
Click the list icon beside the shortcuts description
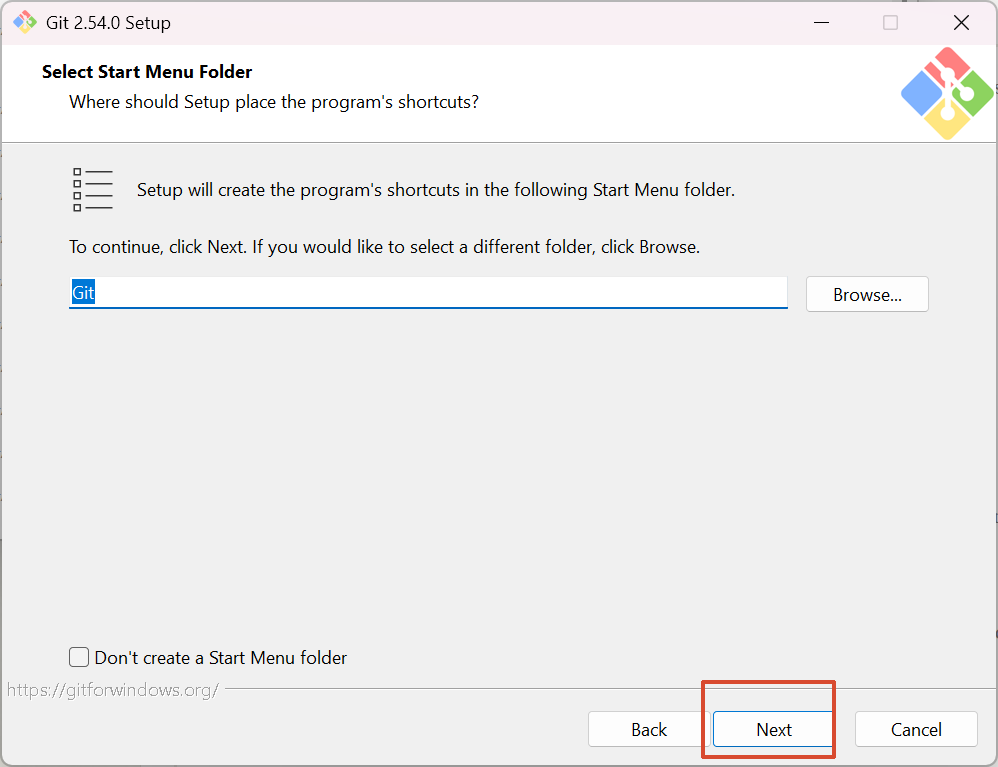(92, 189)
